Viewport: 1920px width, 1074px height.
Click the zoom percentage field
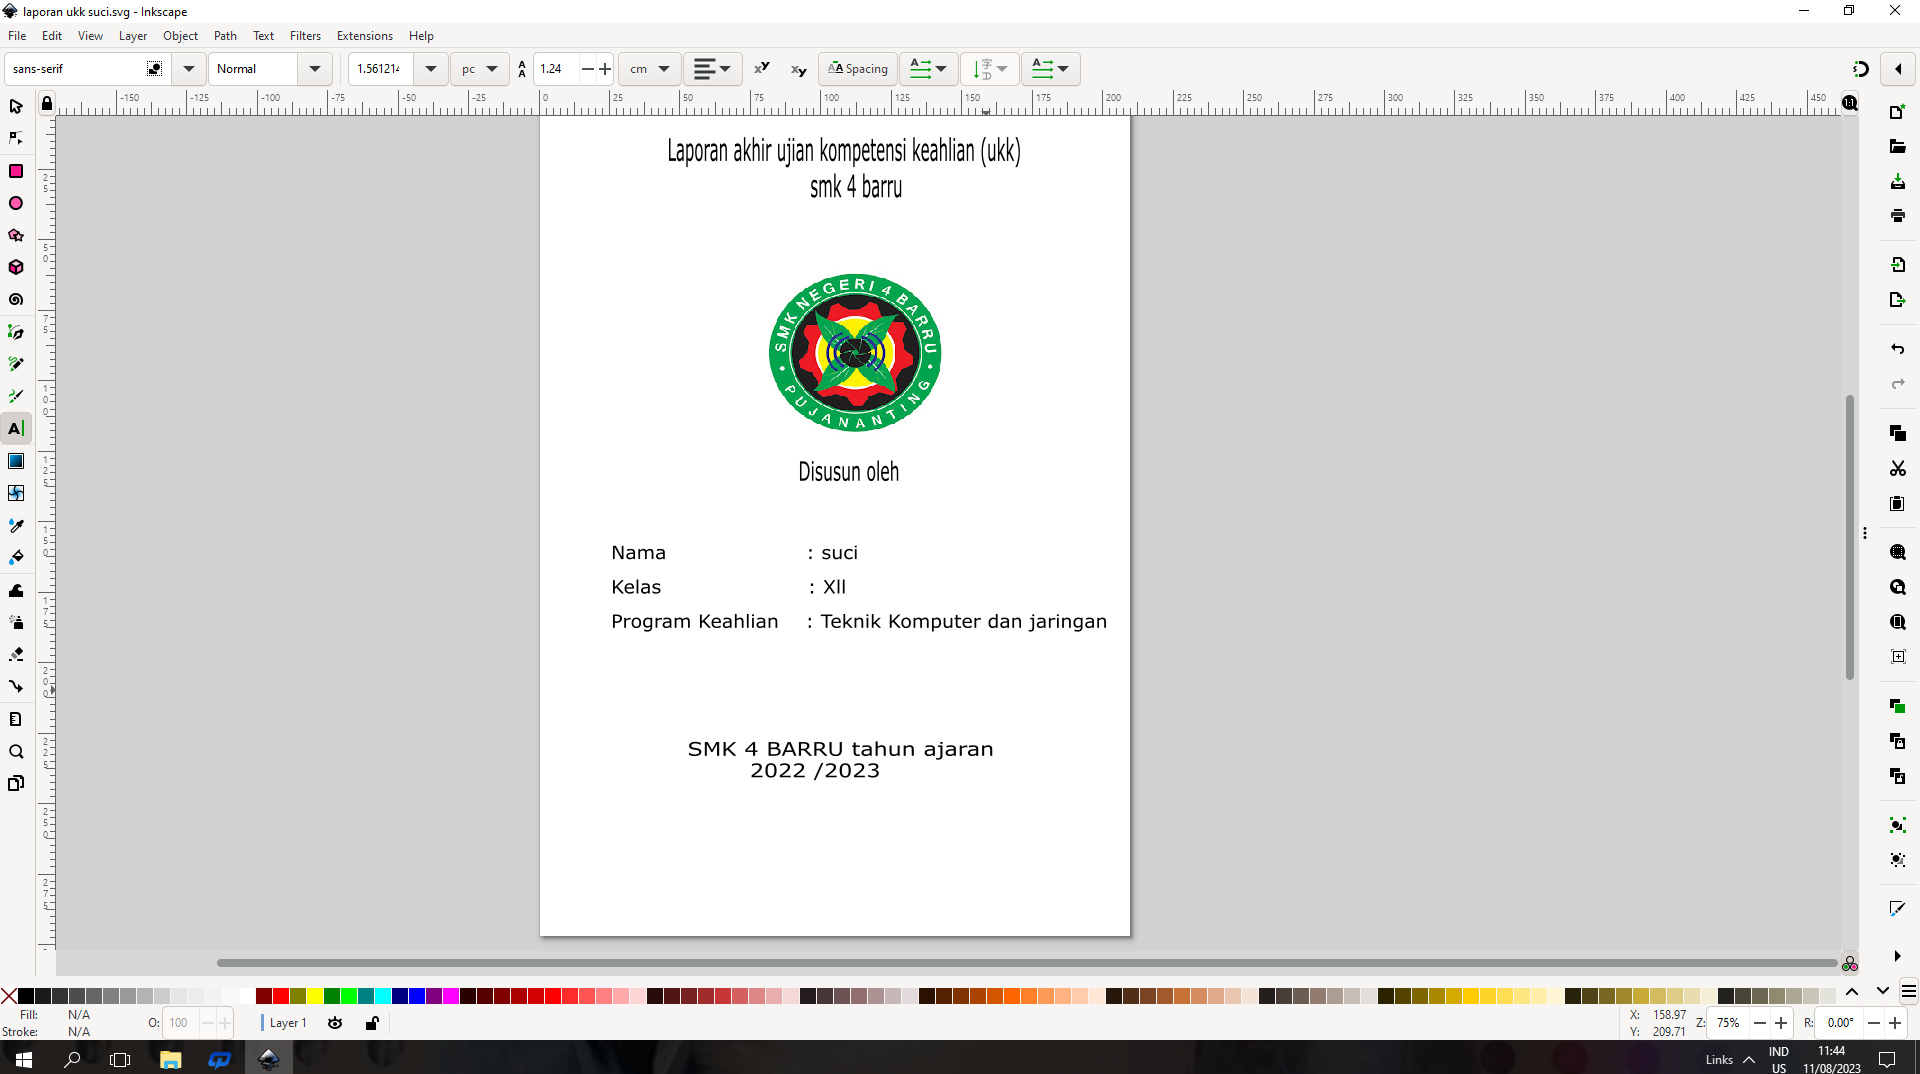tap(1728, 1023)
